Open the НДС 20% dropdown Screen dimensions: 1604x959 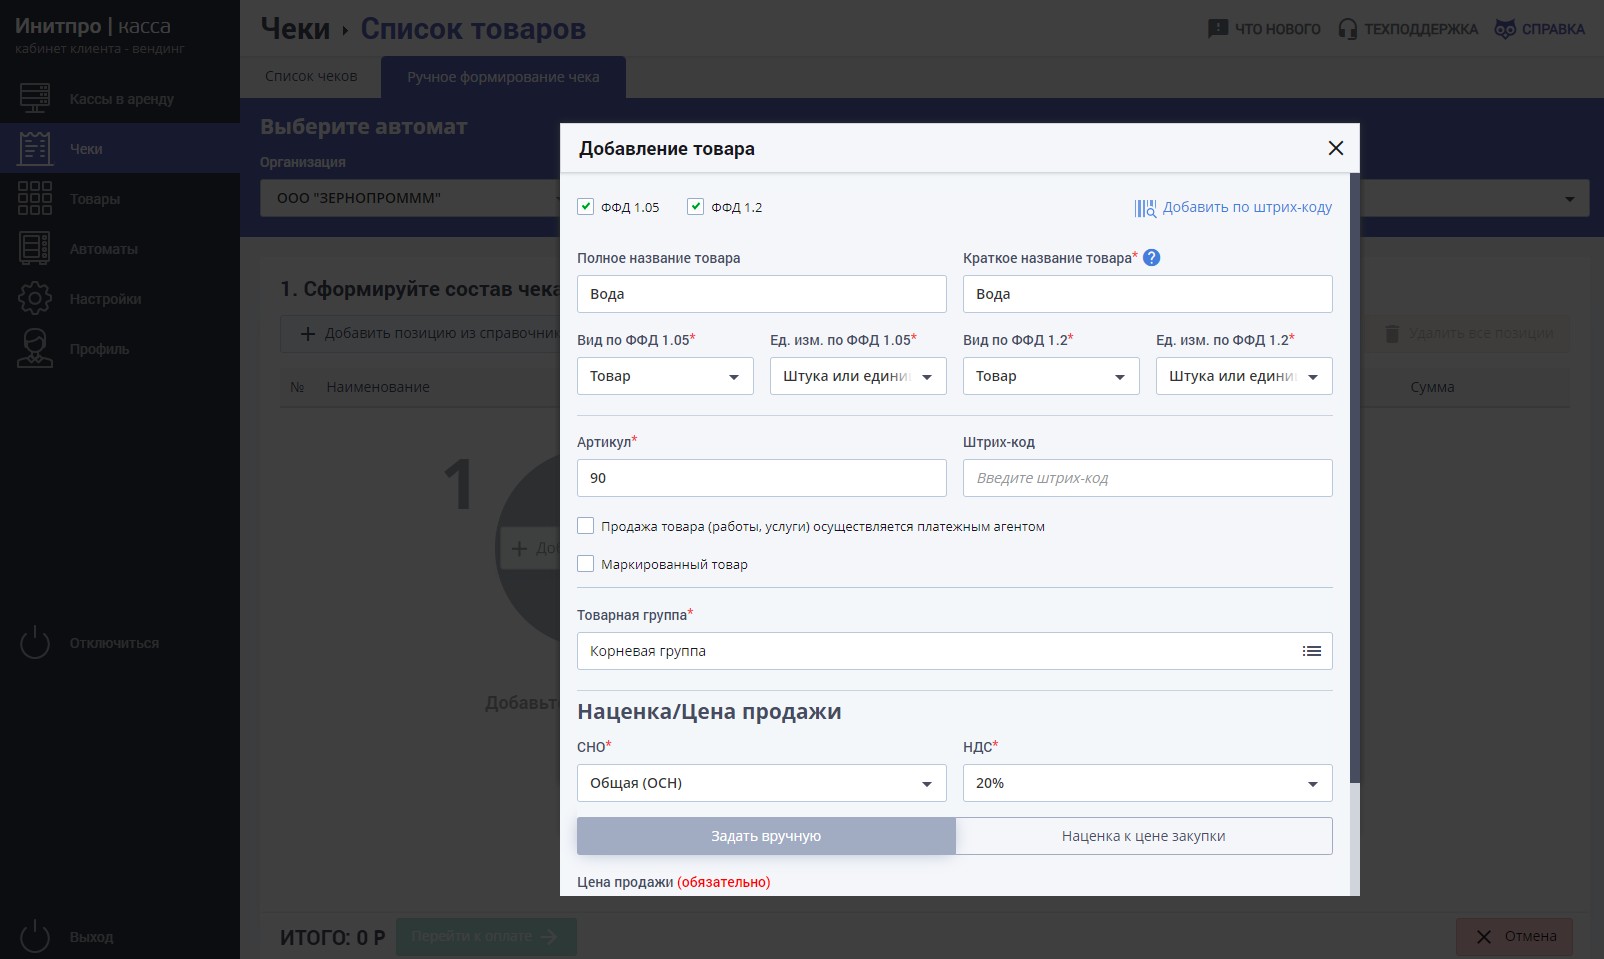(x=1147, y=783)
